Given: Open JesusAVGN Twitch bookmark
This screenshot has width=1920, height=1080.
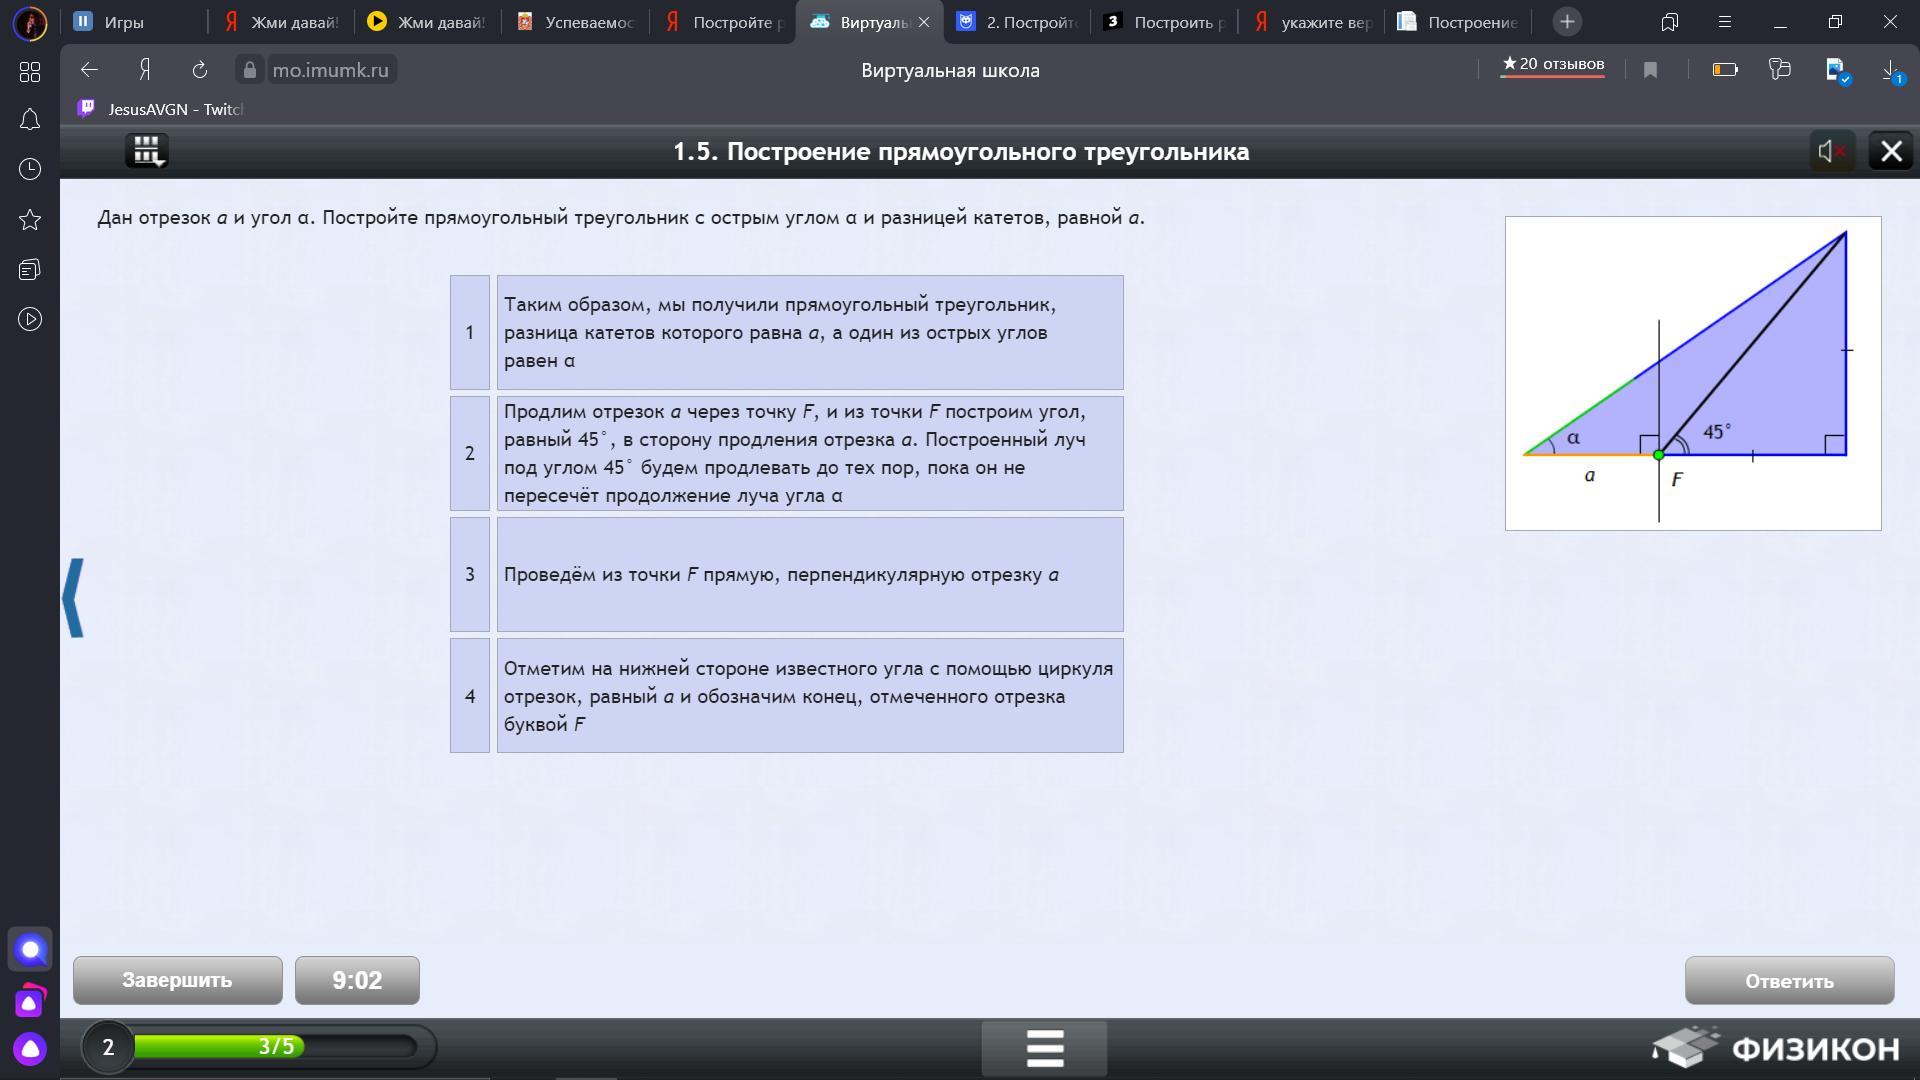Looking at the screenshot, I should [161, 109].
